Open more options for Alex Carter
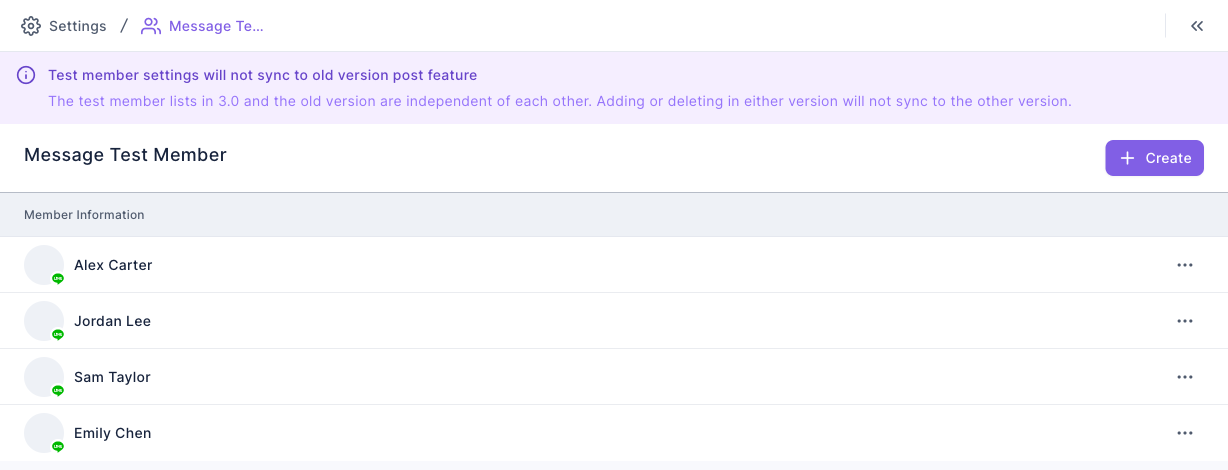This screenshot has width=1228, height=470. pyautogui.click(x=1185, y=265)
